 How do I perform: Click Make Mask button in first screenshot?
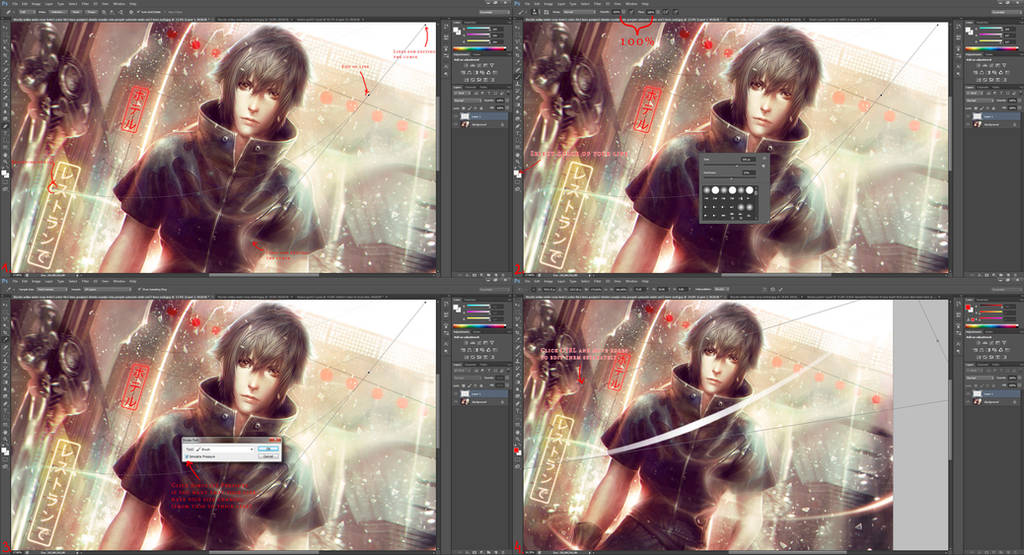click(76, 12)
